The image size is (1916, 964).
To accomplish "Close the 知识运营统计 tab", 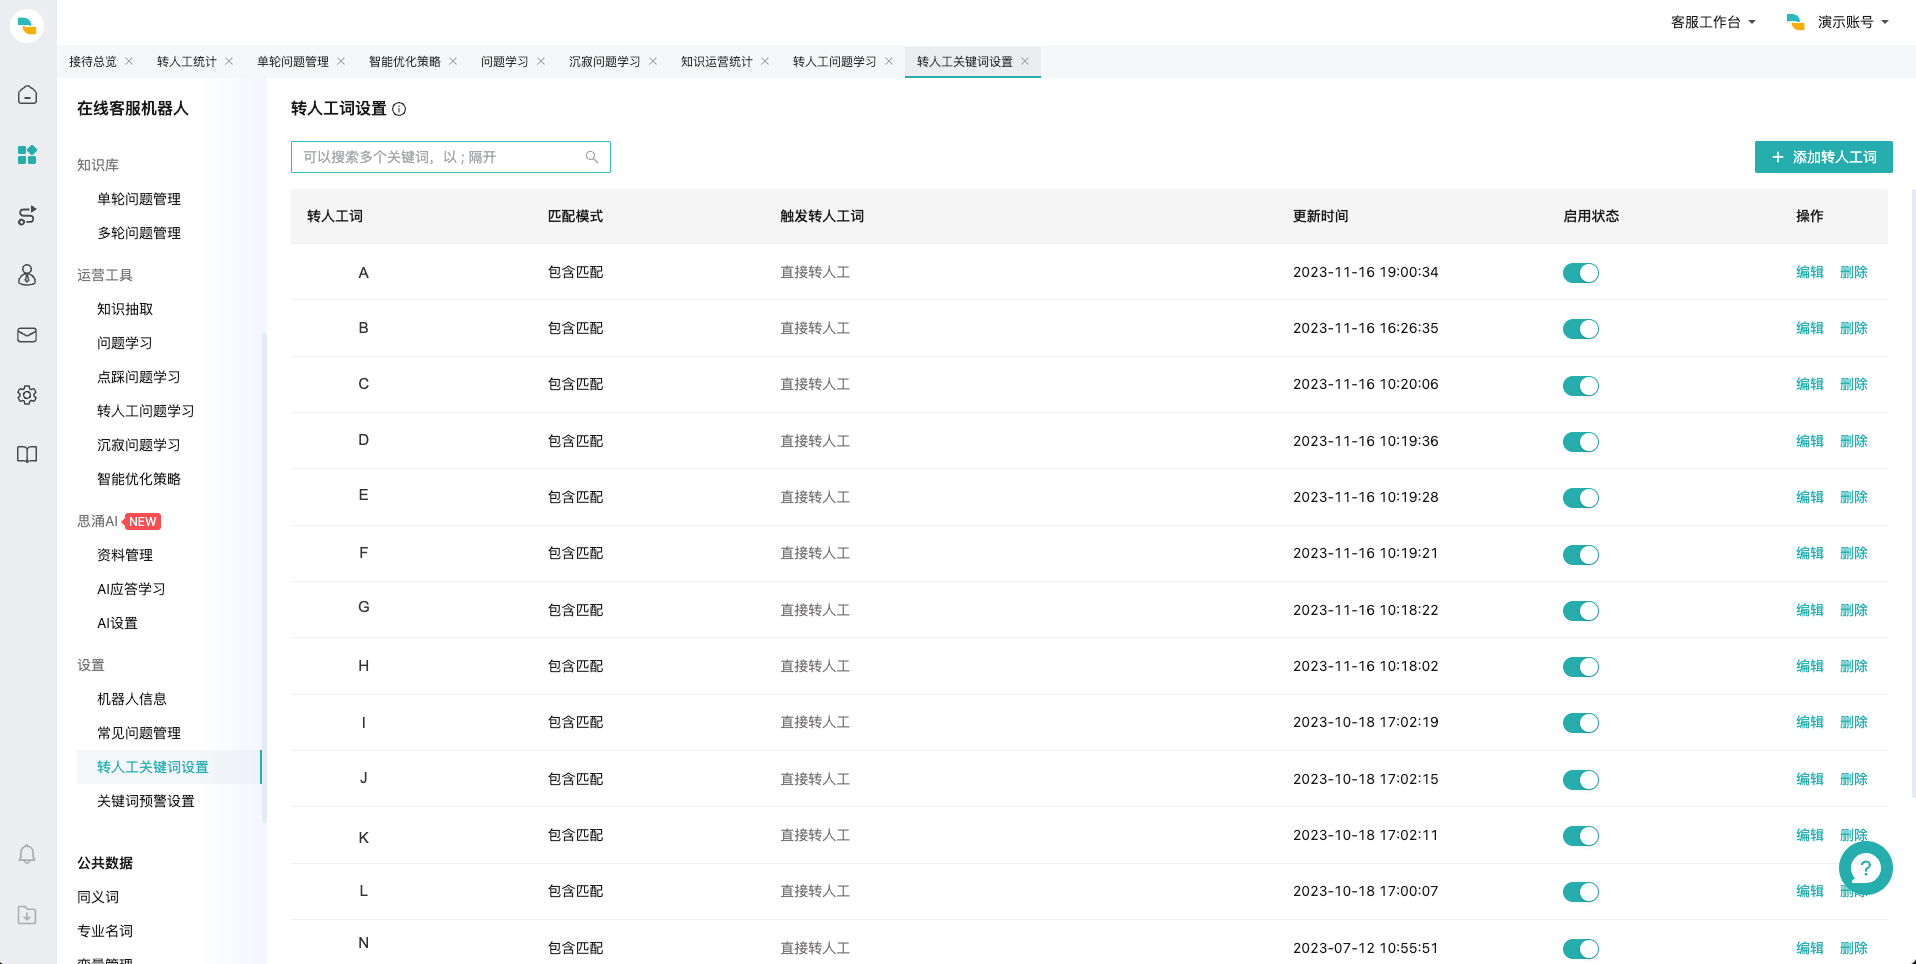I will pyautogui.click(x=765, y=61).
